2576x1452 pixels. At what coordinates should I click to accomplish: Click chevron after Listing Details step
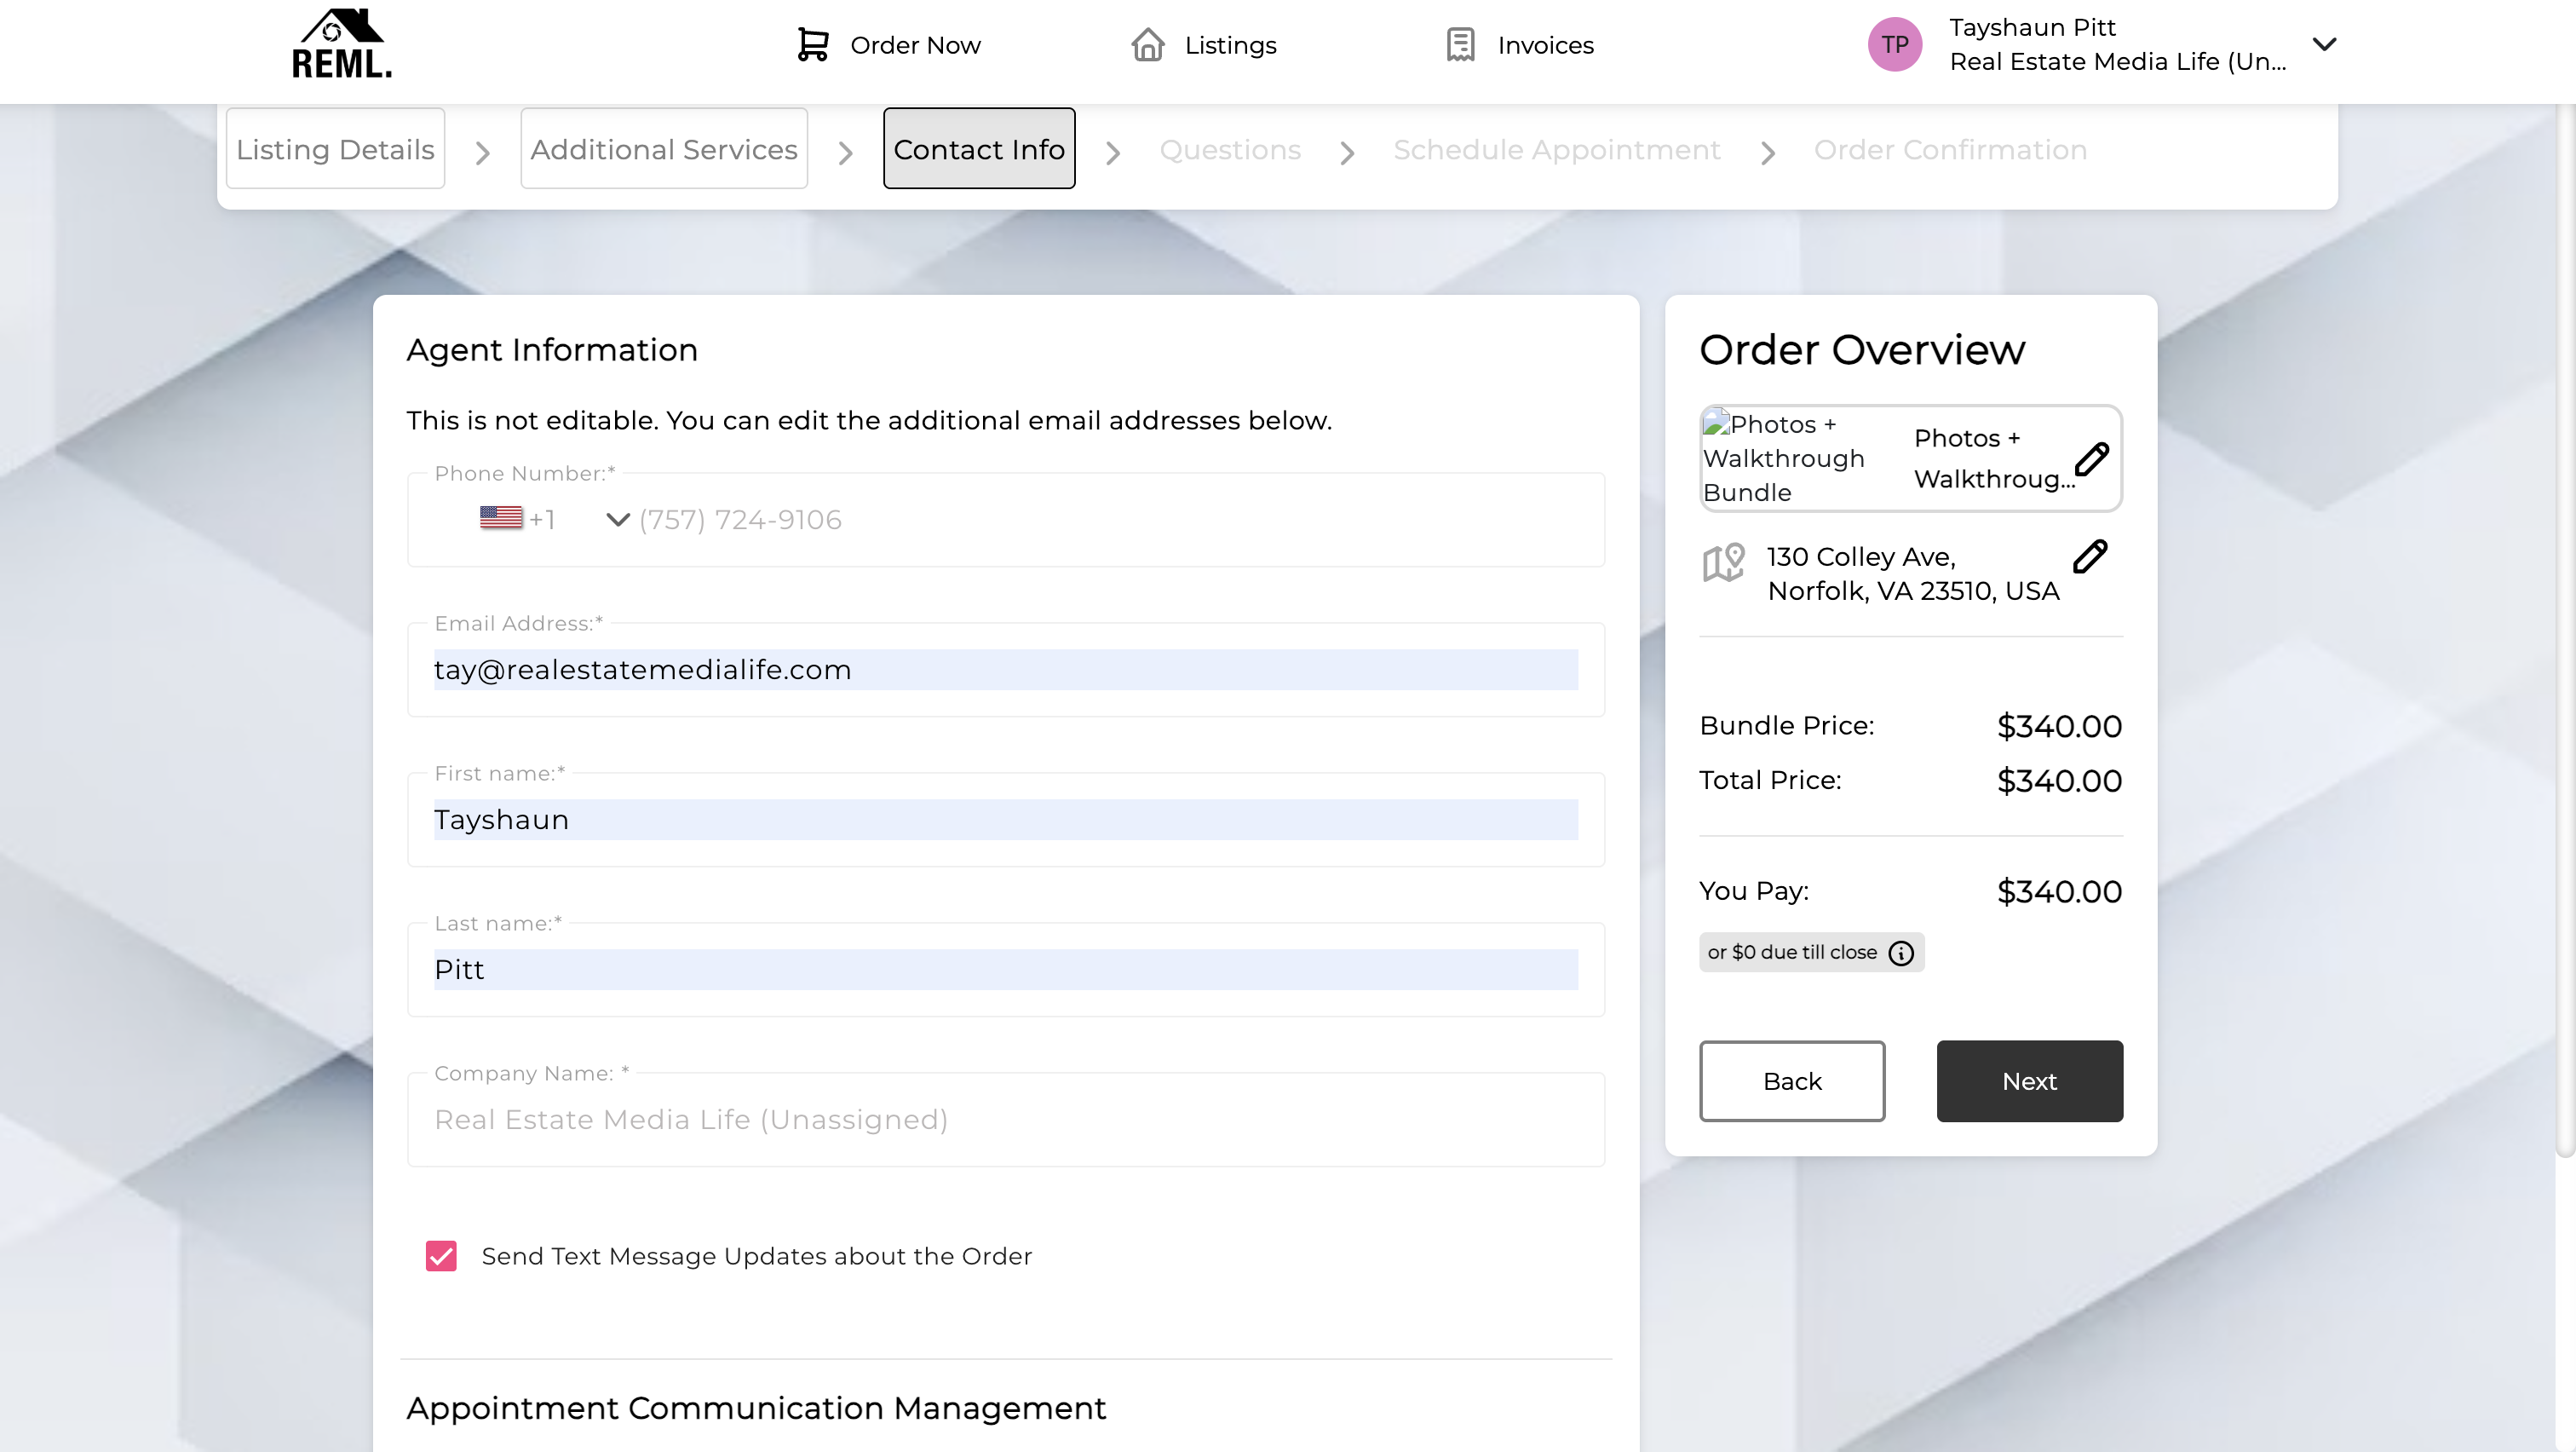tap(483, 152)
